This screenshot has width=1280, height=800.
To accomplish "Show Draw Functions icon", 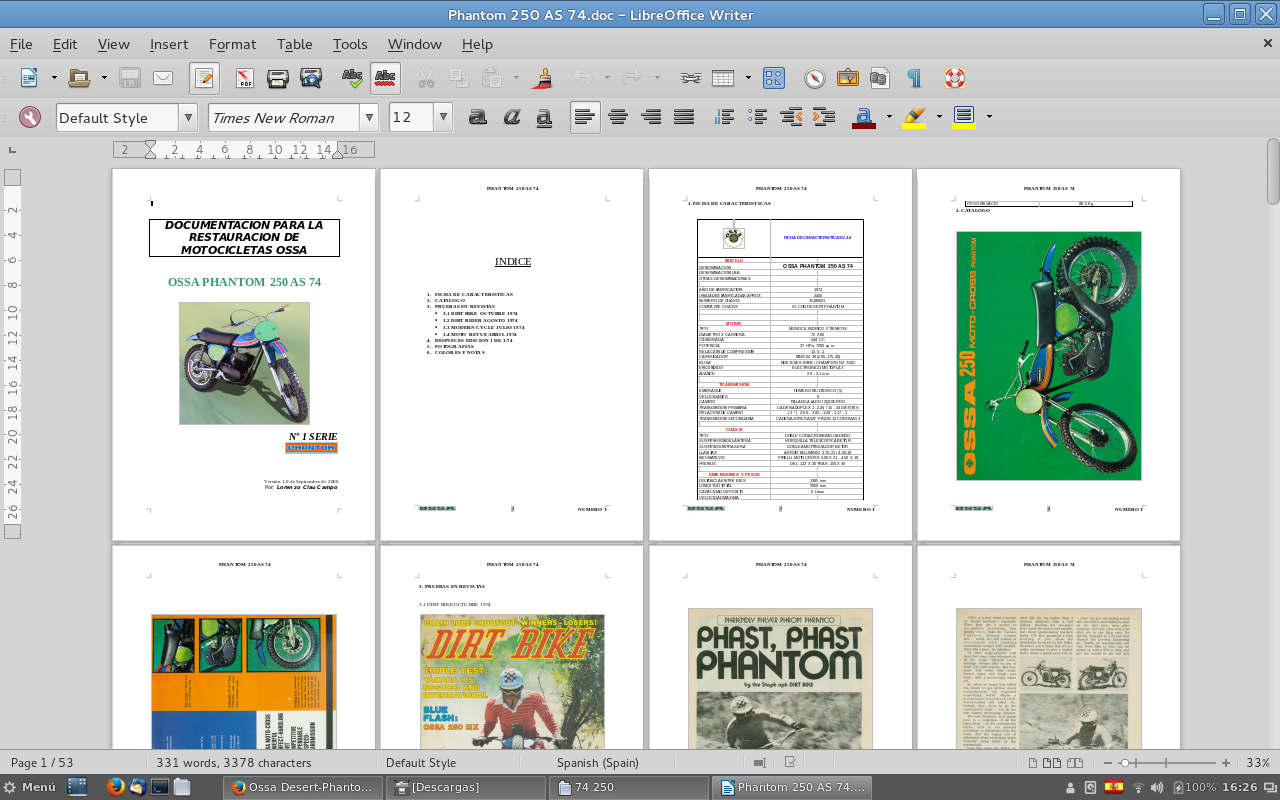I will [774, 77].
